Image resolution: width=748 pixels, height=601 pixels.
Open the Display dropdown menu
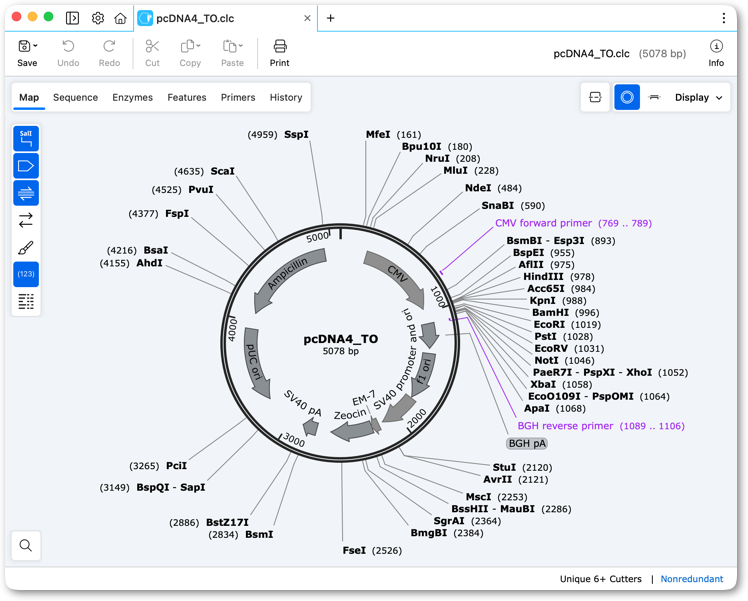coord(698,97)
